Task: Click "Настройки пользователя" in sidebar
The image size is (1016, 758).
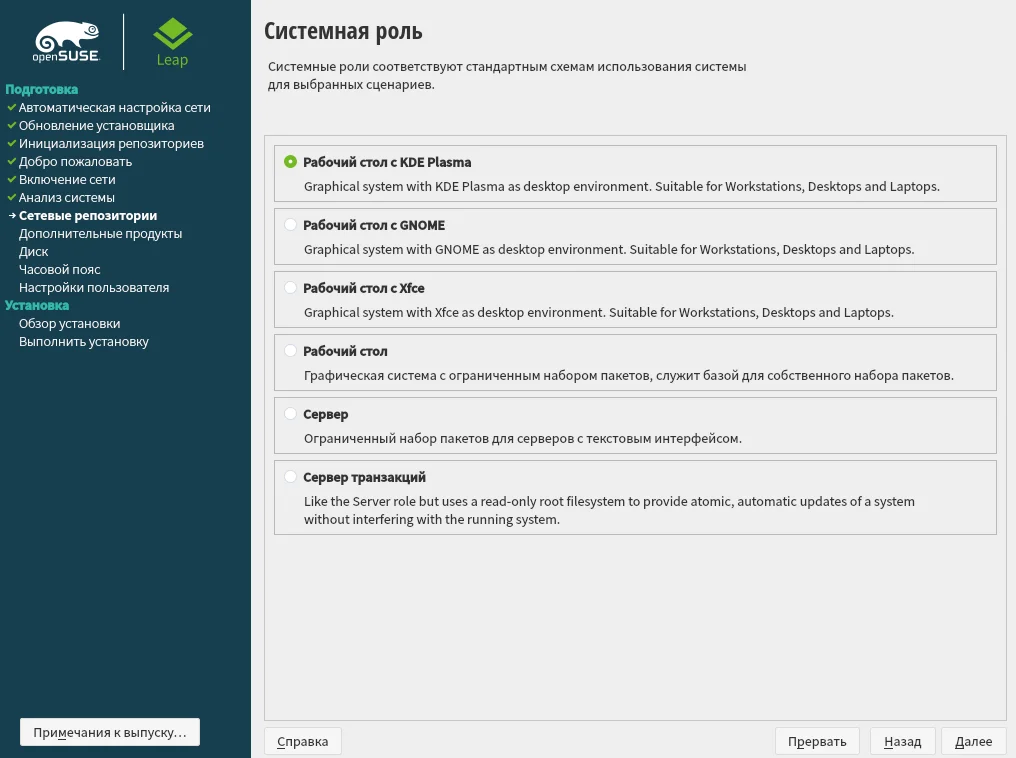Action: 94,287
